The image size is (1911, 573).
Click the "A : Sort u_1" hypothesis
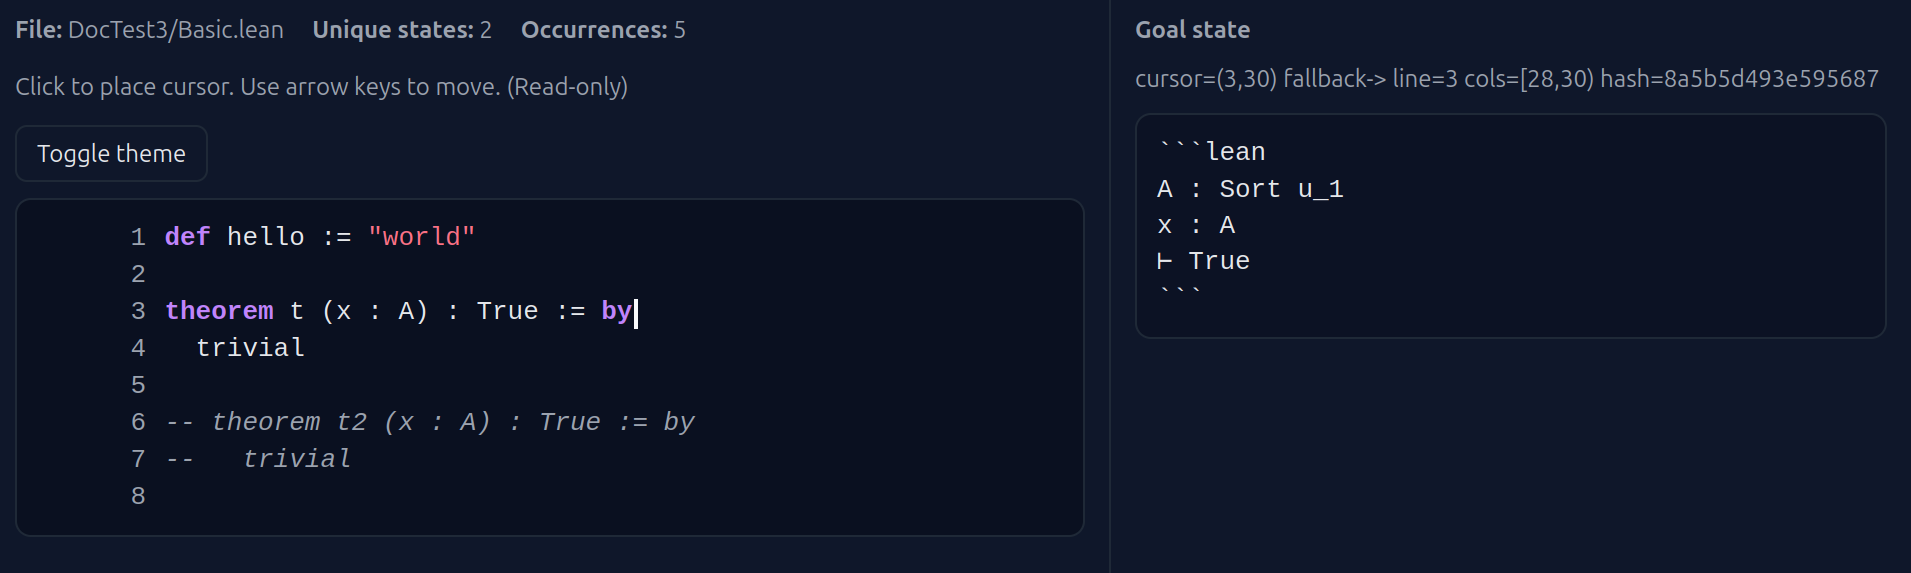pyautogui.click(x=1250, y=189)
